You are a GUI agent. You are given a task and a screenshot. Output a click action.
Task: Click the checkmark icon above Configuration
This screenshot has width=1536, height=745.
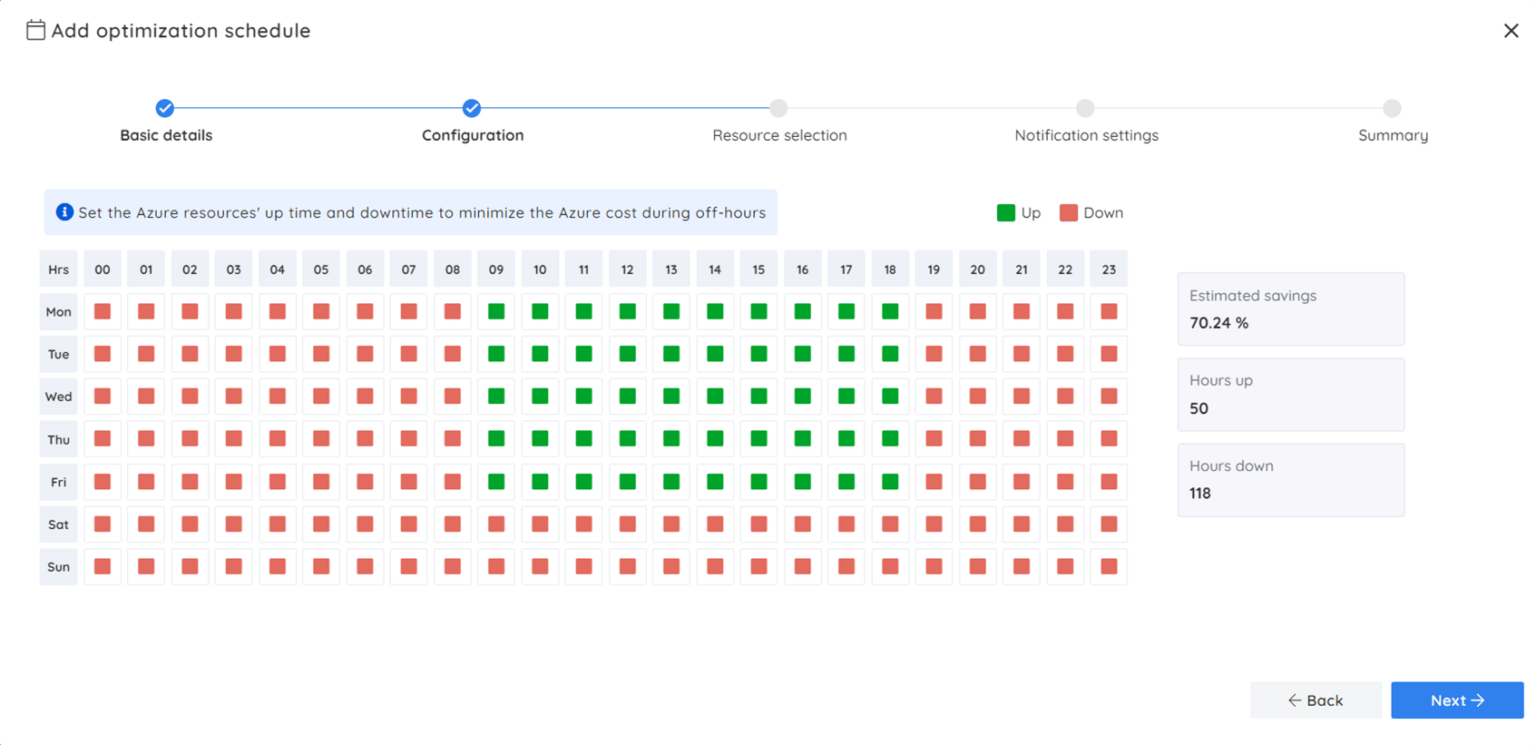(472, 108)
